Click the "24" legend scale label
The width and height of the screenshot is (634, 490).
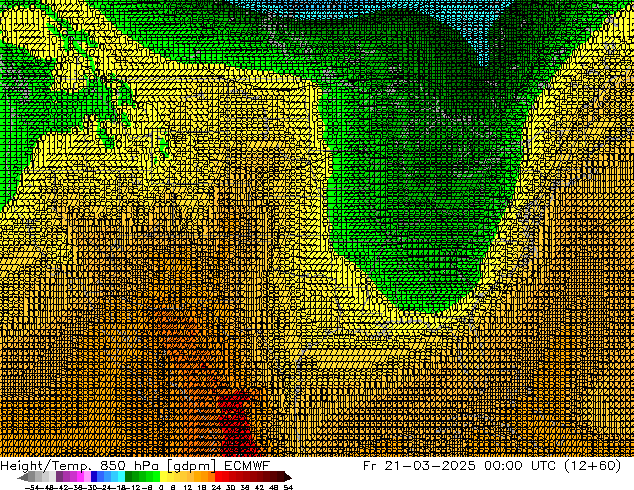tap(216, 487)
